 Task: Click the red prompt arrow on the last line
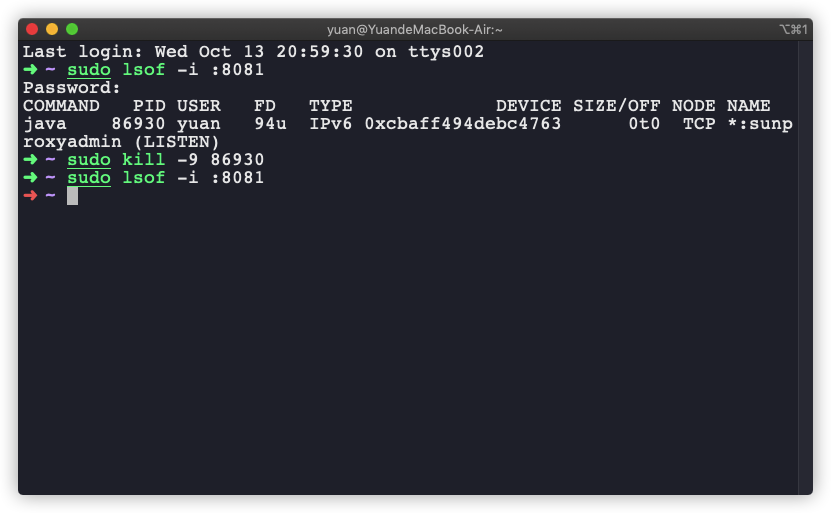[29, 196]
